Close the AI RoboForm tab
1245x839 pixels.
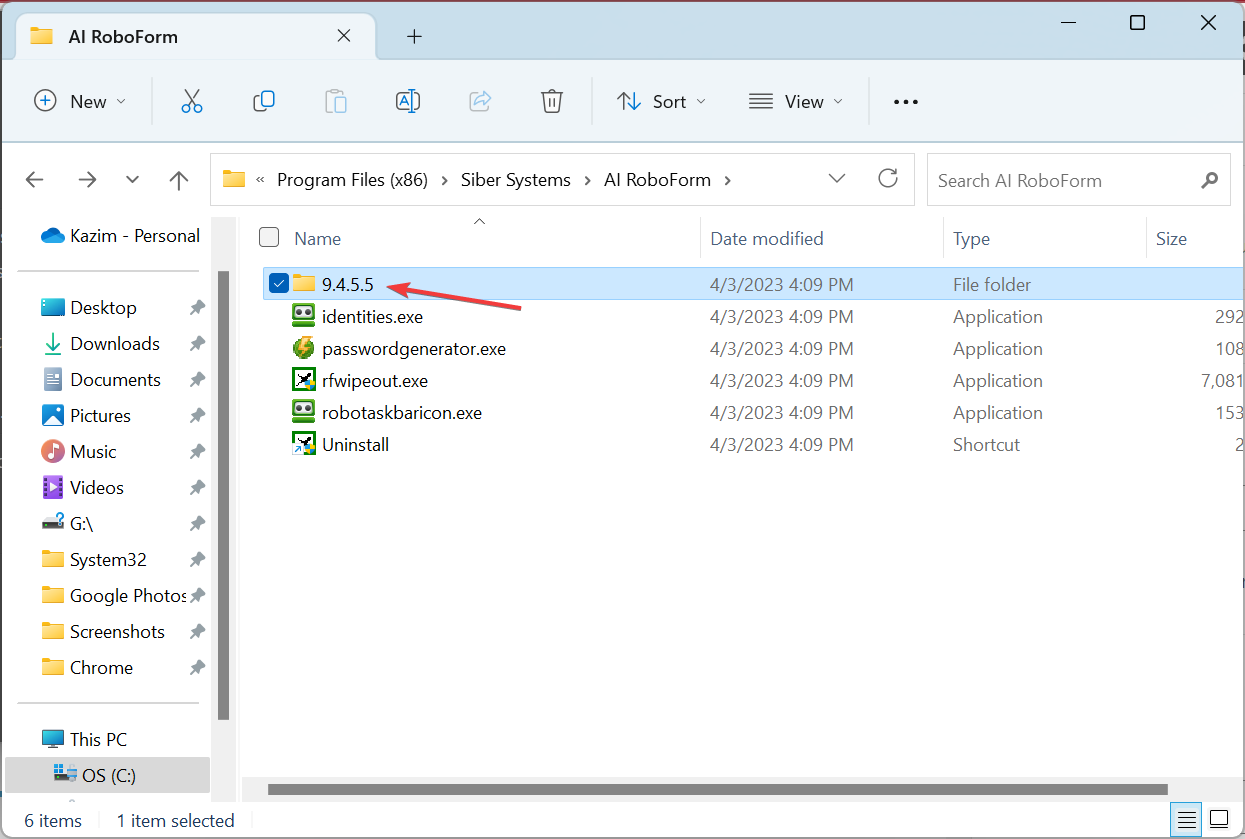pyautogui.click(x=344, y=36)
